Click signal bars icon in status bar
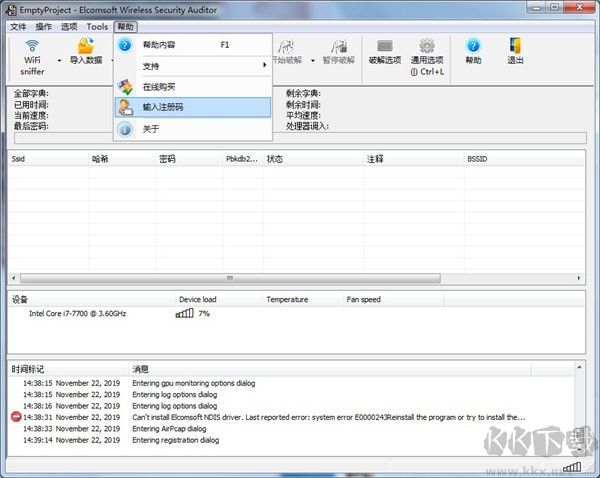The width and height of the screenshot is (600, 478). (x=572, y=467)
